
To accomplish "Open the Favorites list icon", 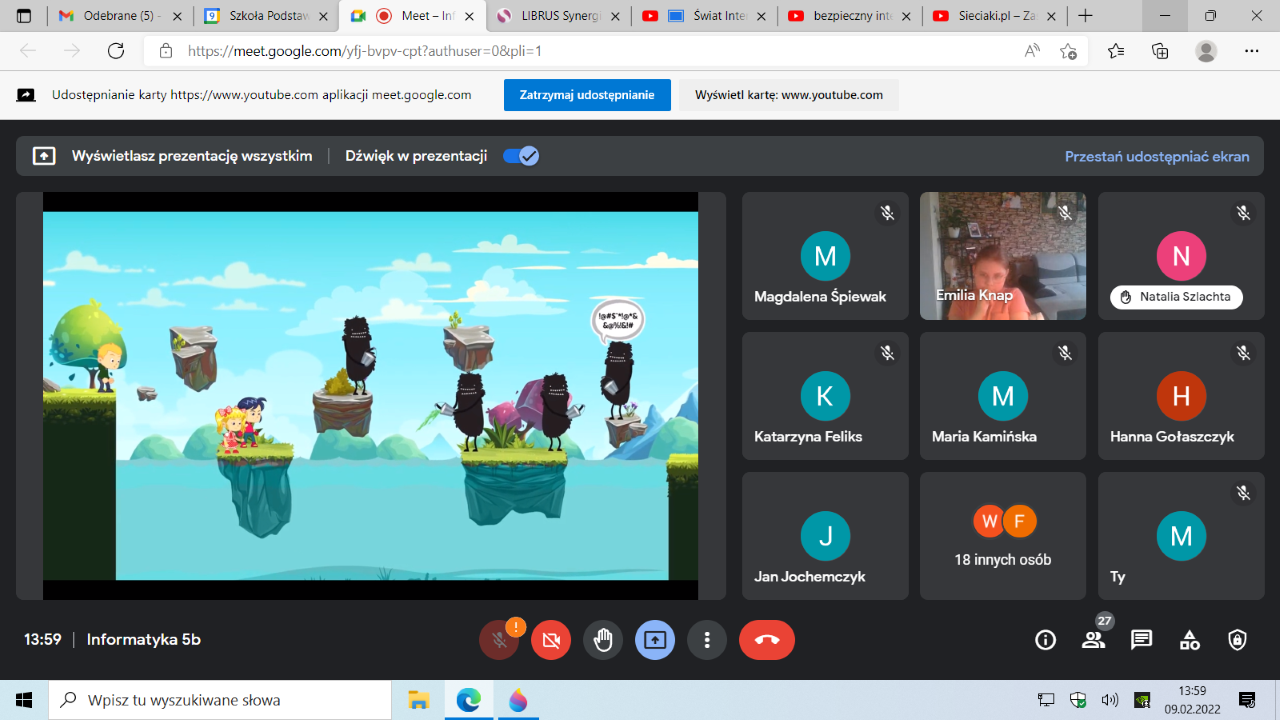I will pyautogui.click(x=1116, y=51).
